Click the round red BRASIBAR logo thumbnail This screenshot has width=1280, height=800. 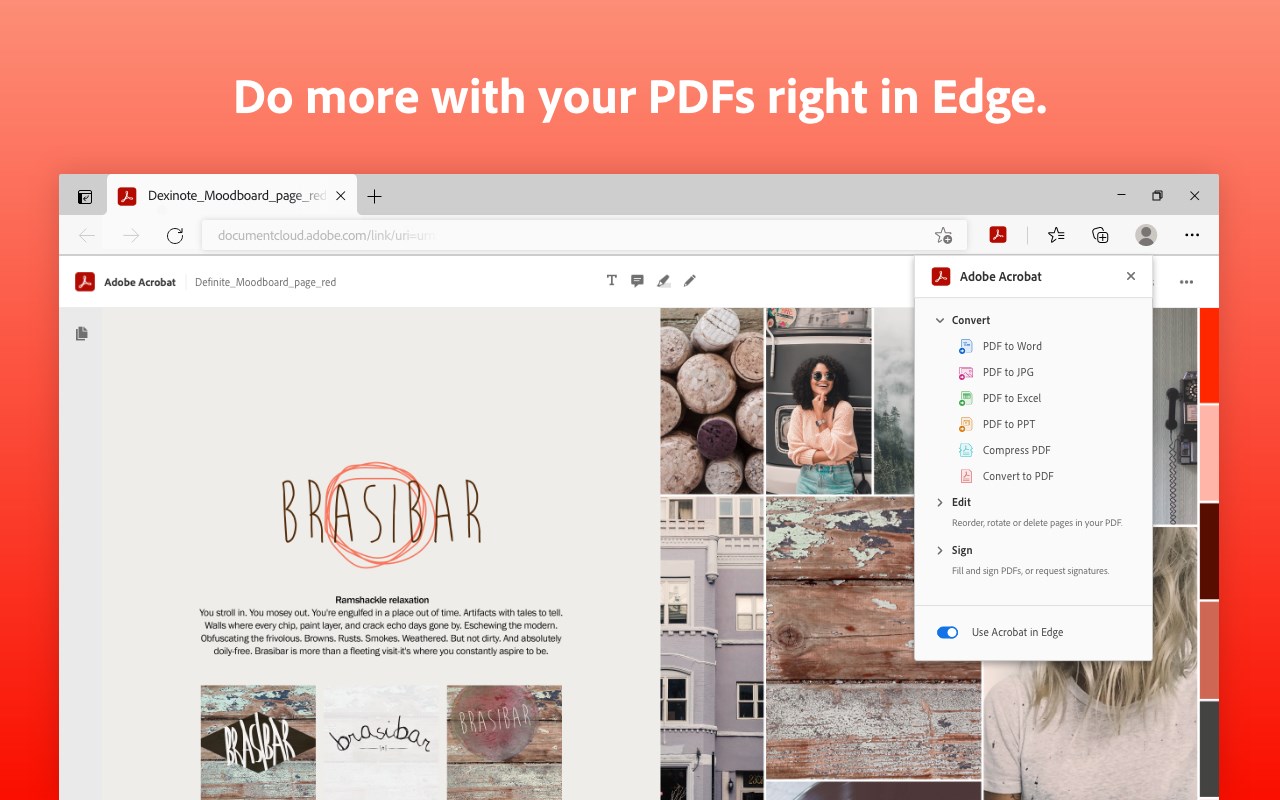(504, 741)
